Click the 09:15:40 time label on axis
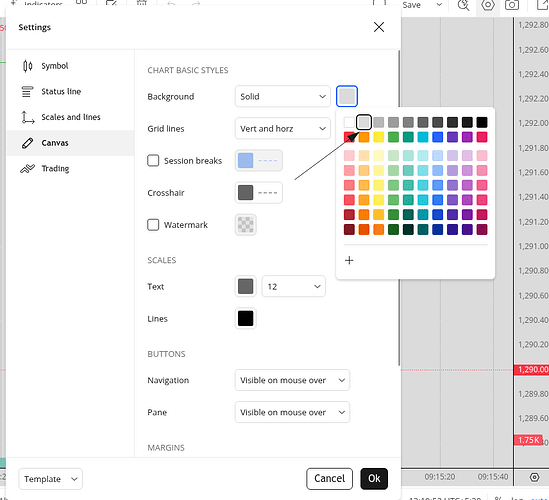Viewport: 549px width, 500px height. (x=493, y=477)
